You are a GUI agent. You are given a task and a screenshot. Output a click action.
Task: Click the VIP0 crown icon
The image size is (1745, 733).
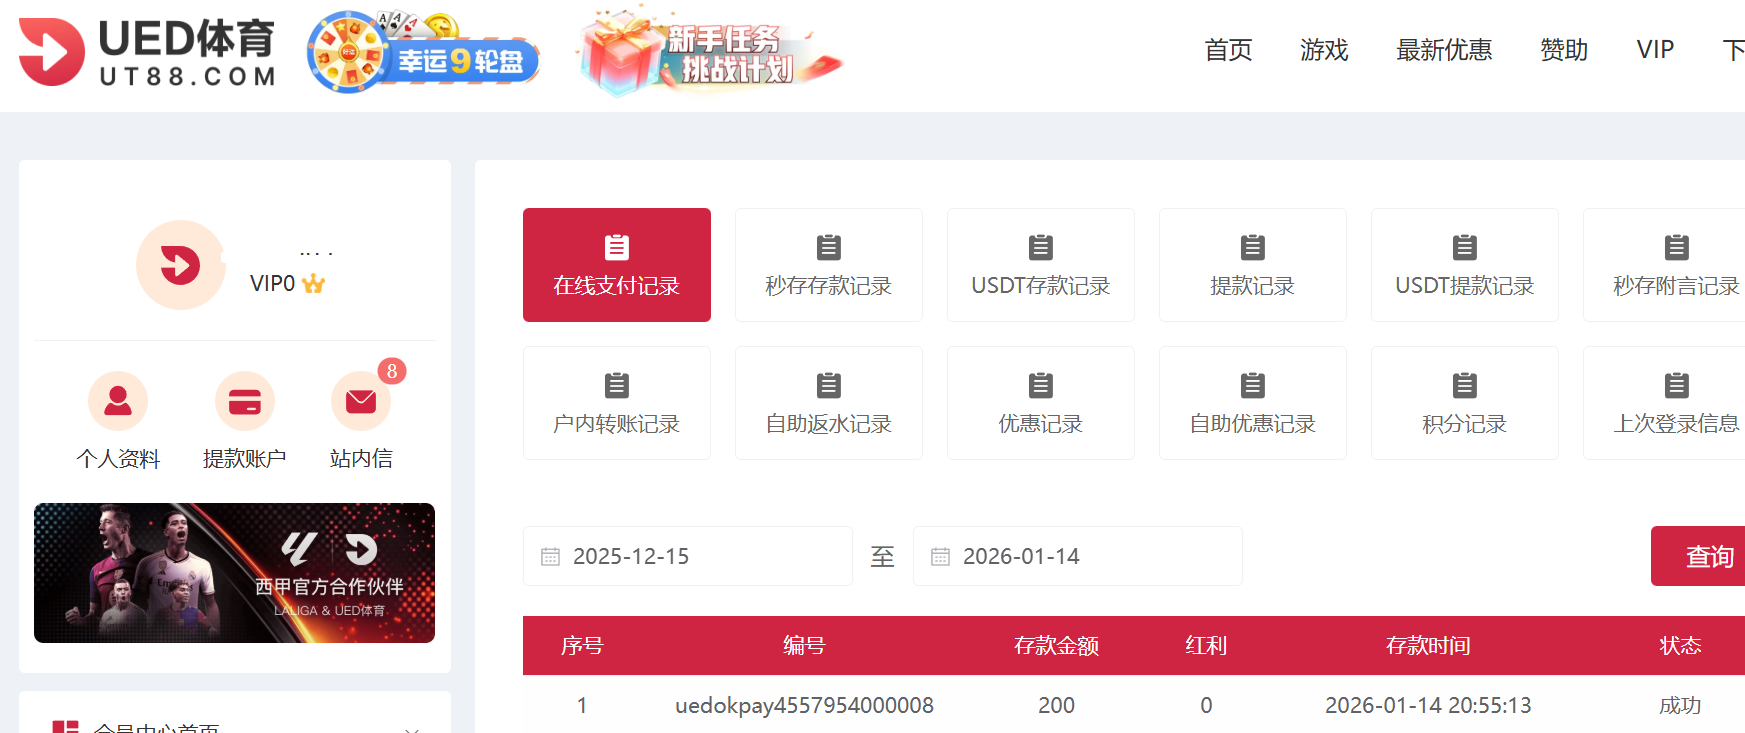314,284
